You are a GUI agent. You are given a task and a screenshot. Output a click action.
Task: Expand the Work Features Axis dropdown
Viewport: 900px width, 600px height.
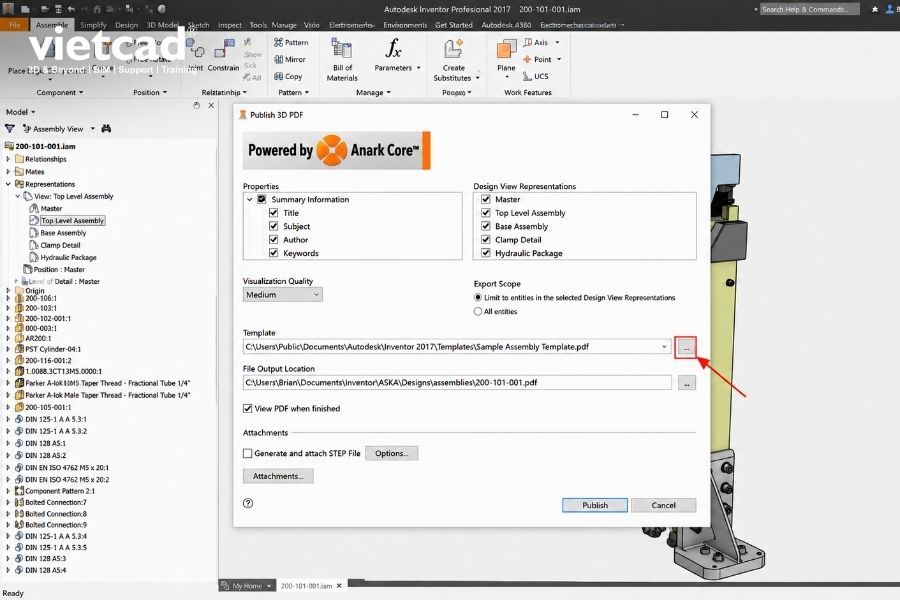click(x=557, y=42)
